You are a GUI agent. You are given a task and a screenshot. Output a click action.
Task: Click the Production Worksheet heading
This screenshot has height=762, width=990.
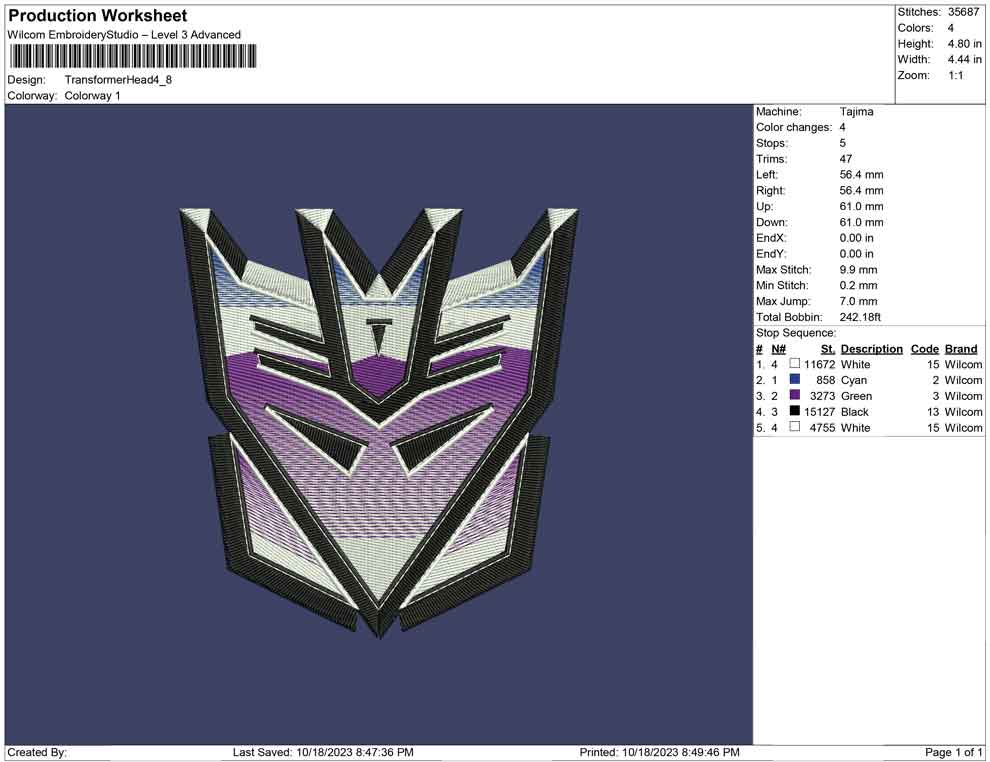click(98, 16)
